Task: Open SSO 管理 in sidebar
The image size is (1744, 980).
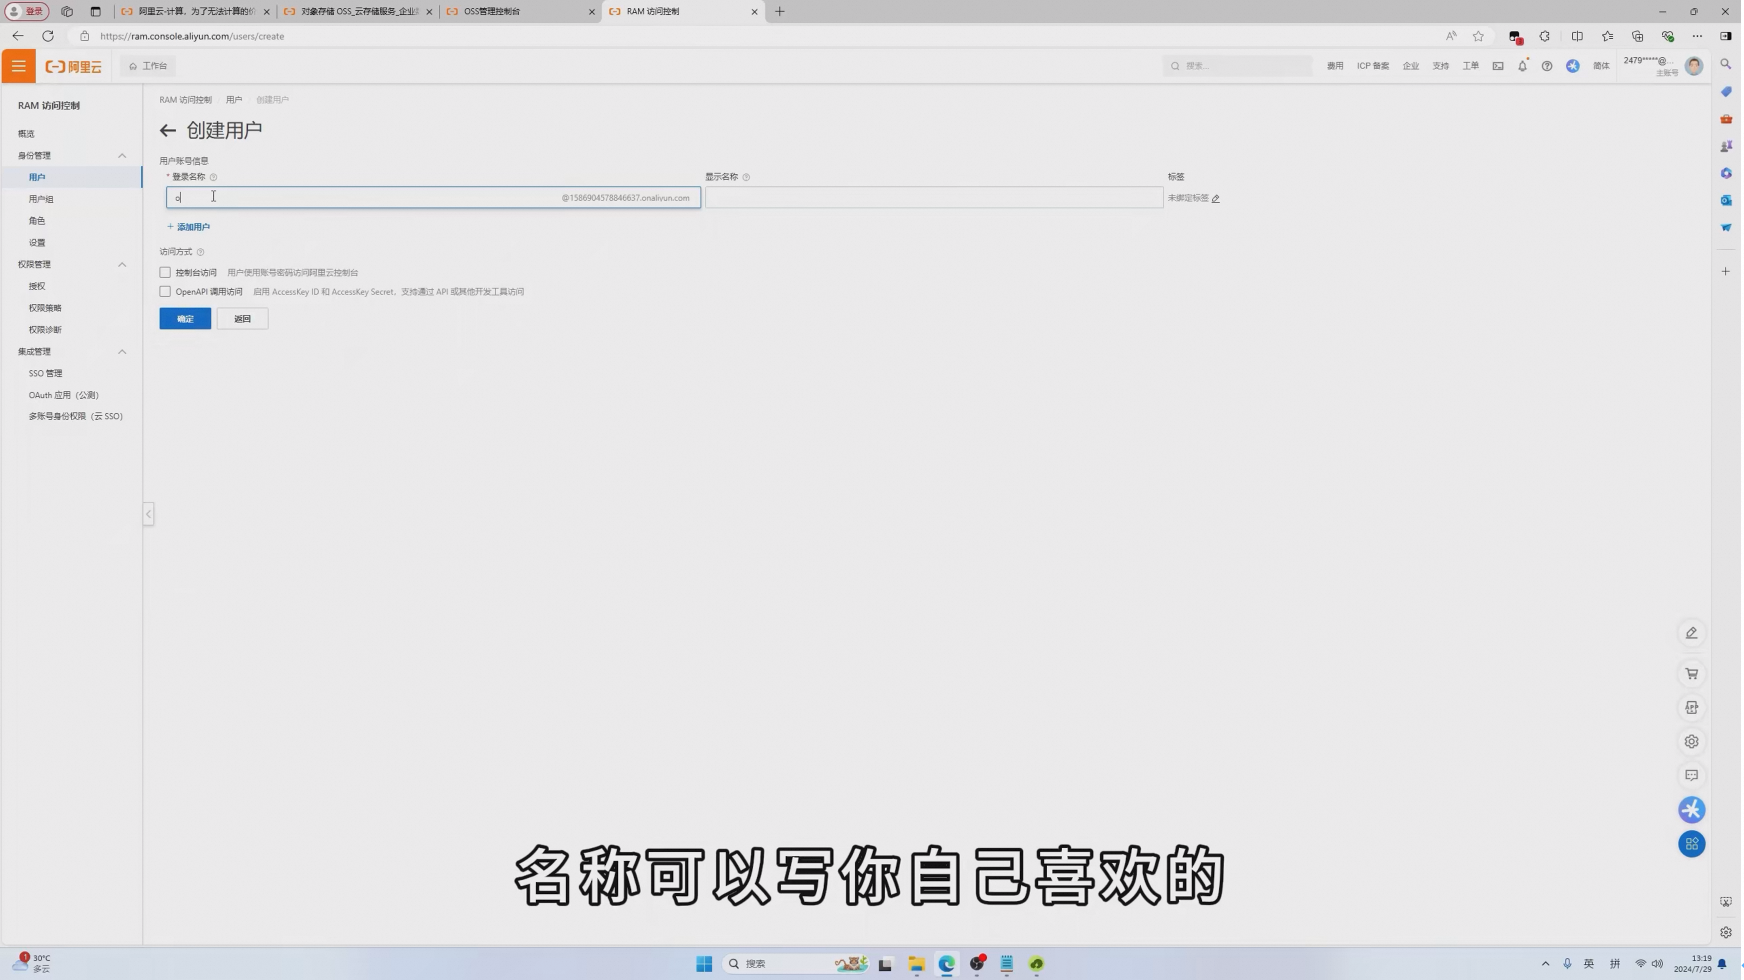Action: [x=45, y=374]
